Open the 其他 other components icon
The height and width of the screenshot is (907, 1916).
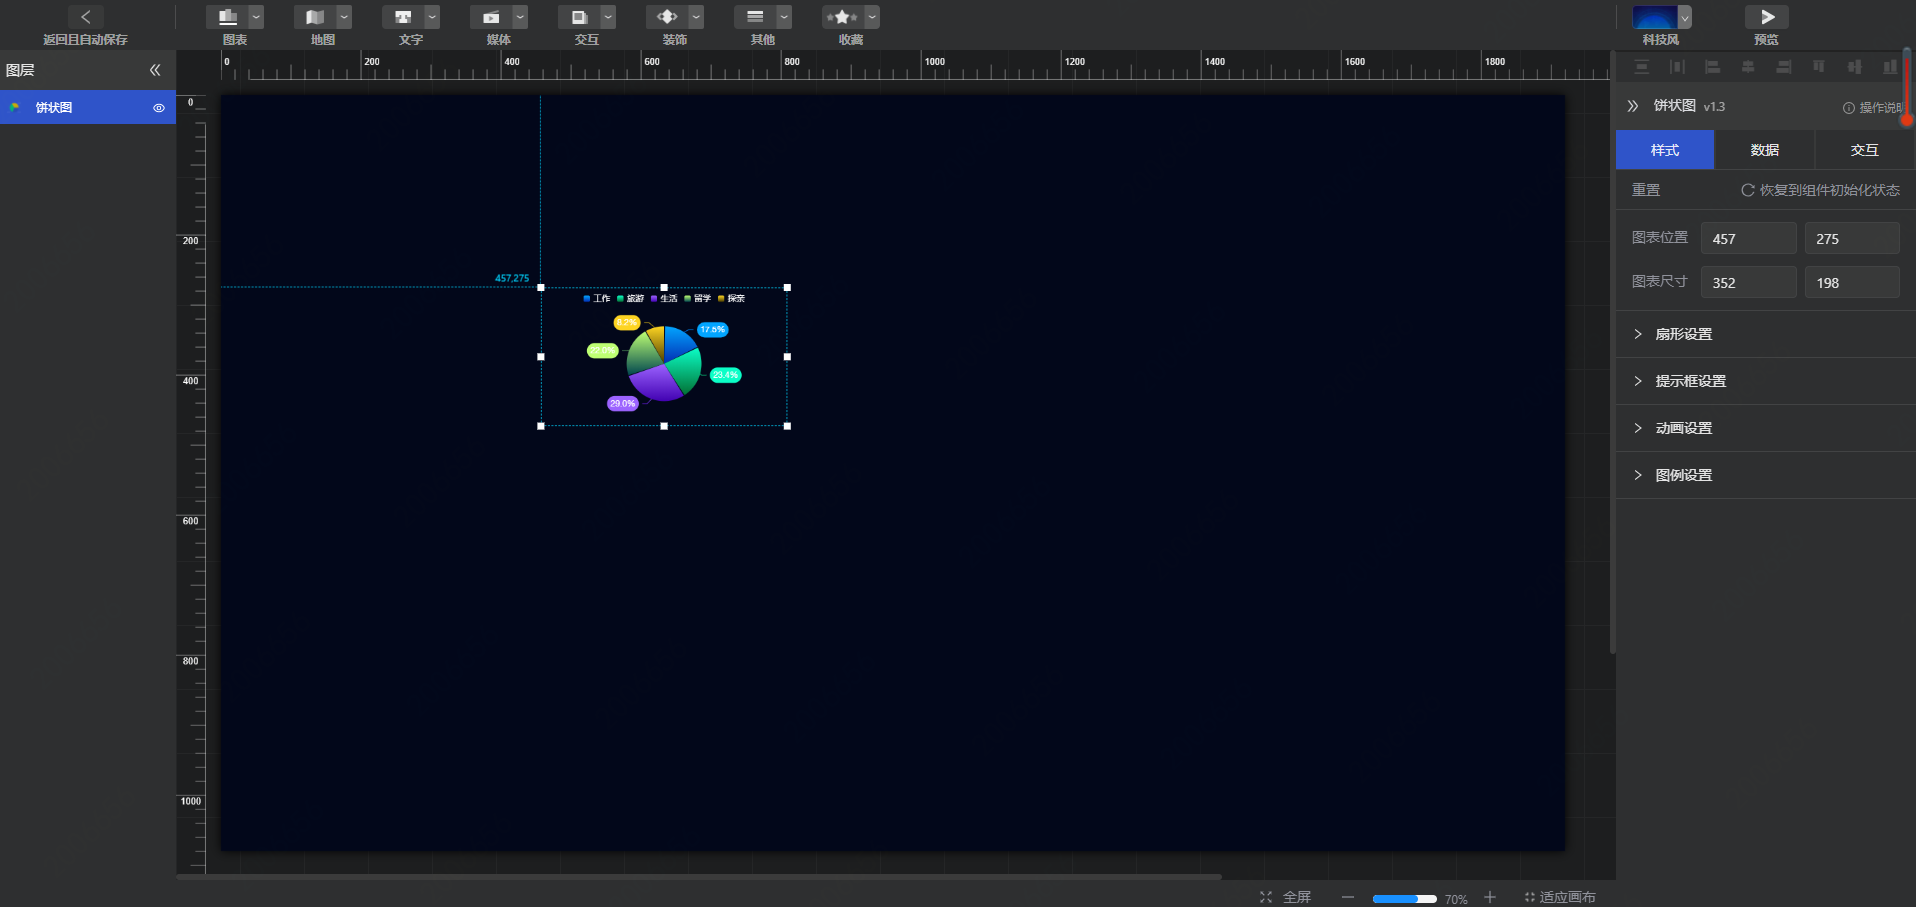click(x=755, y=17)
